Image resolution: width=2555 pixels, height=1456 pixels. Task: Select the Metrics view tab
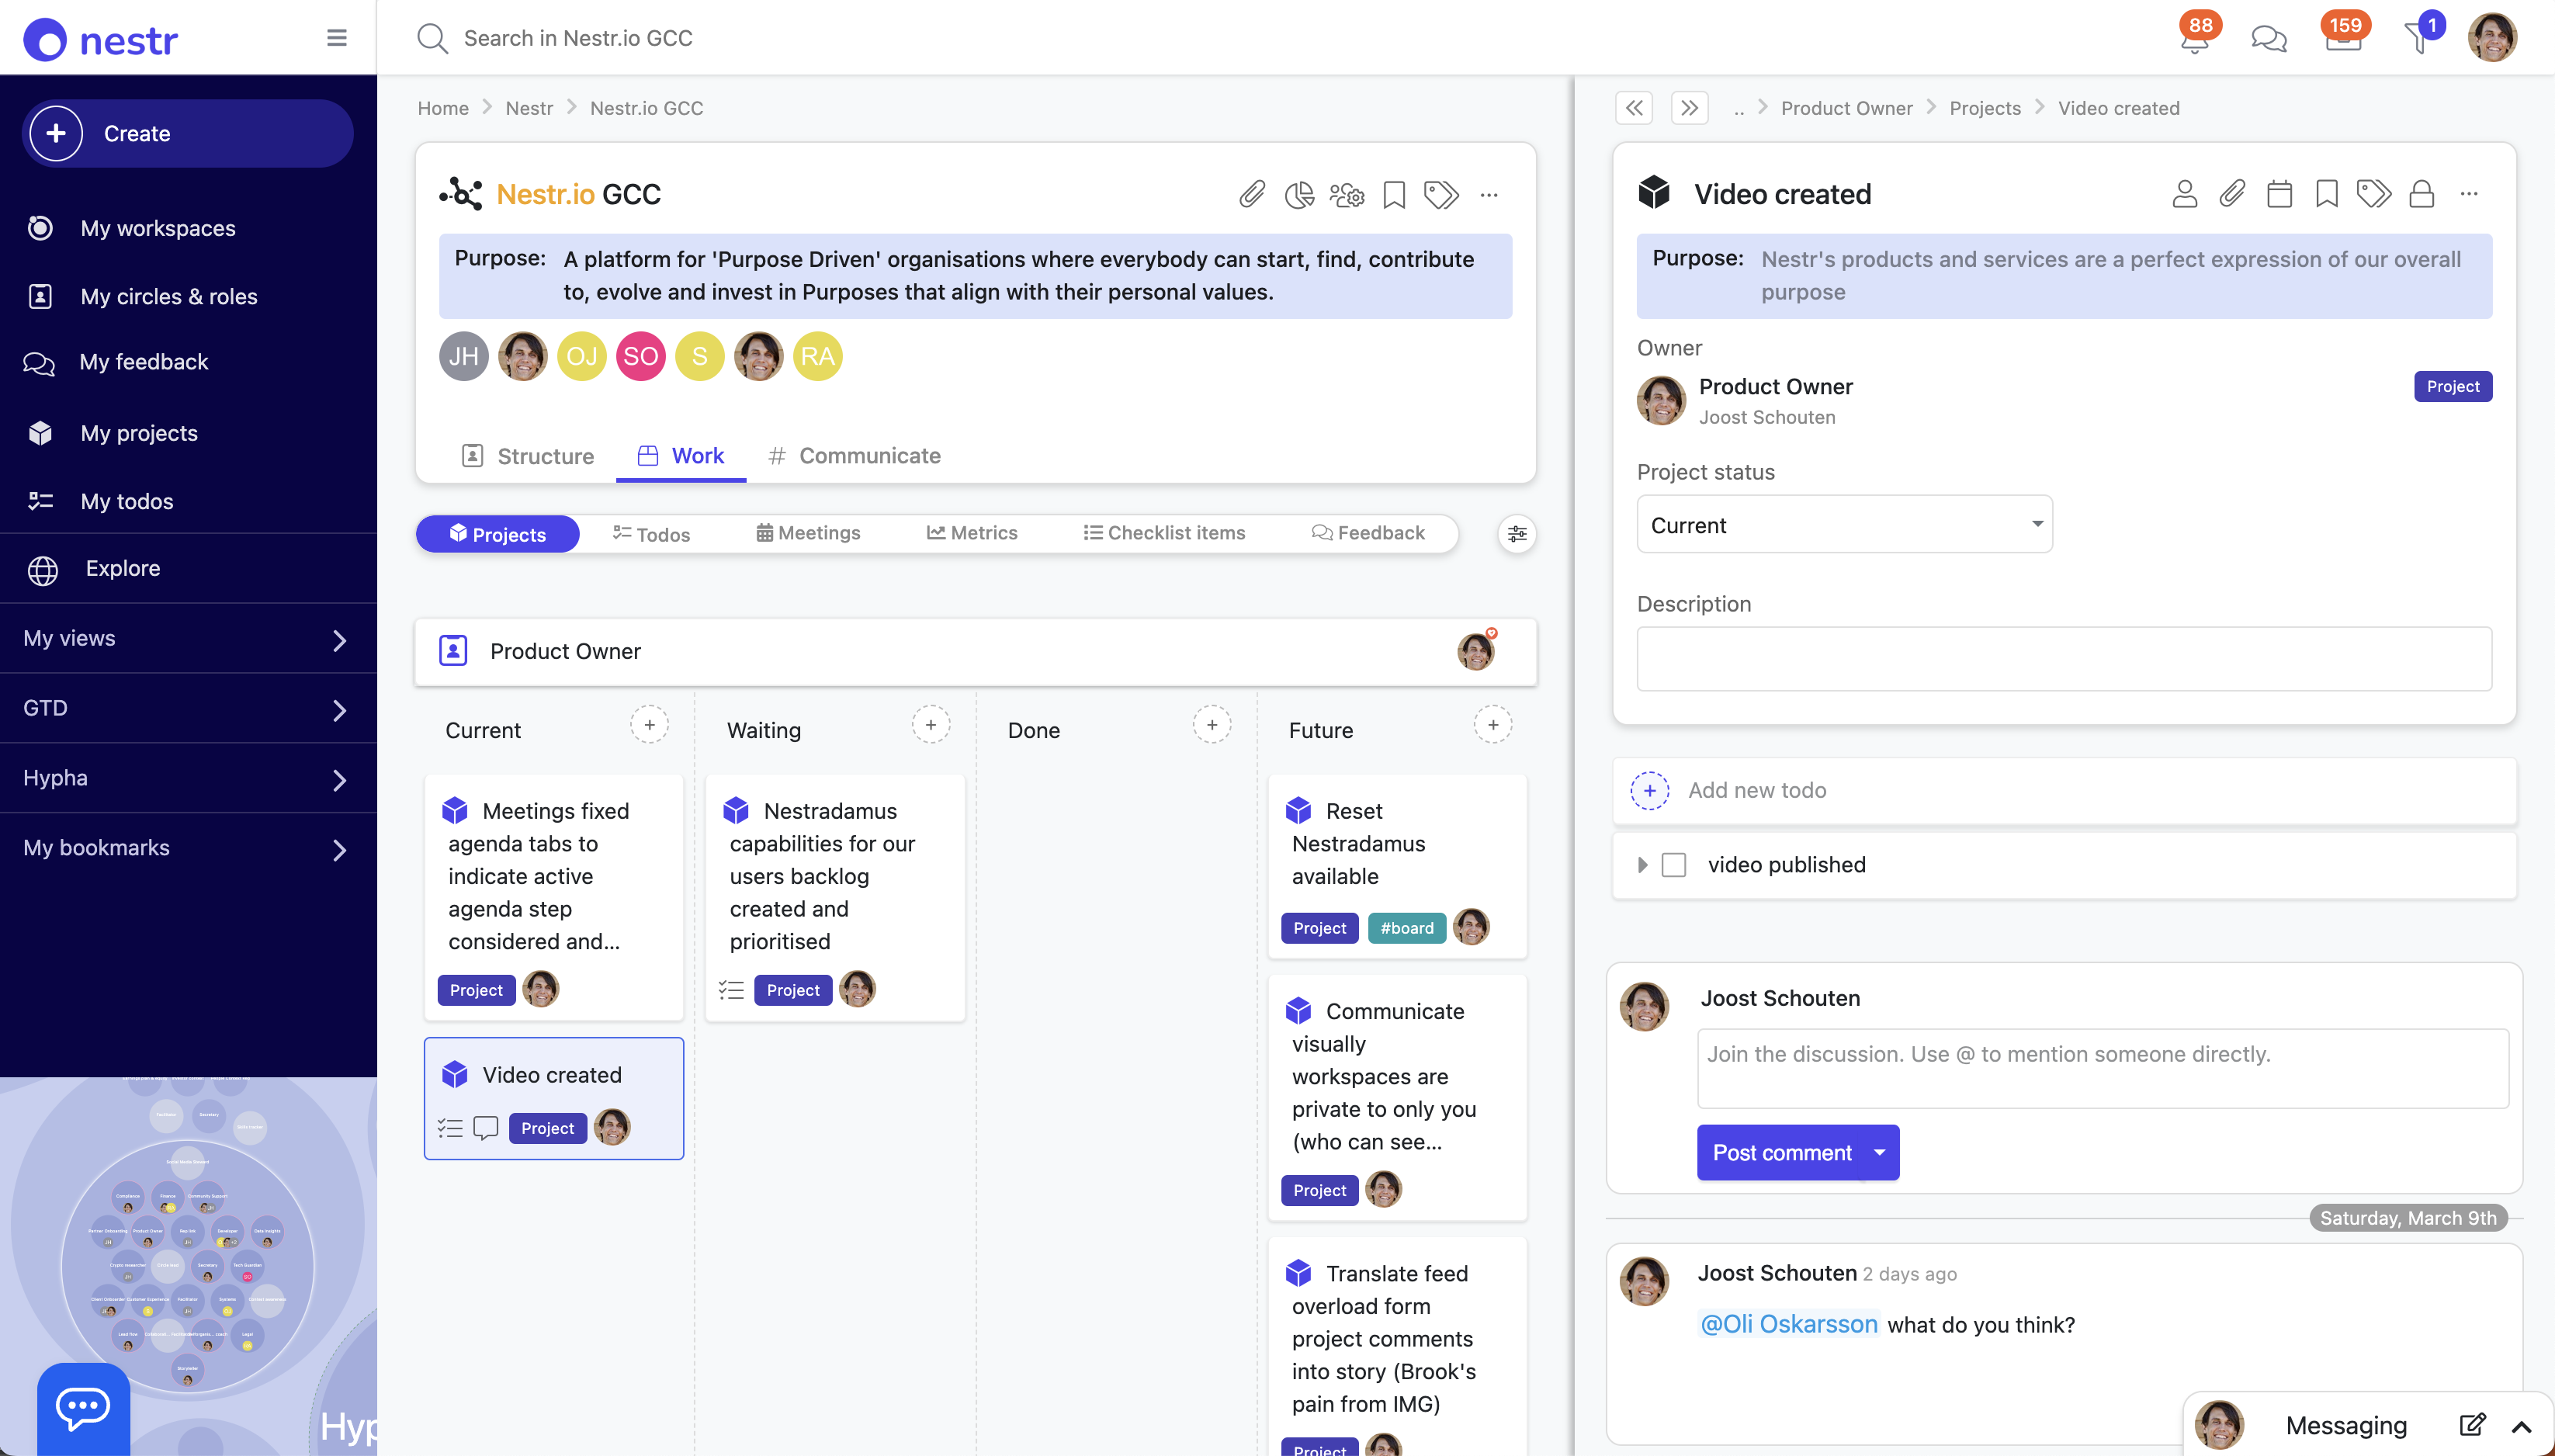(972, 533)
